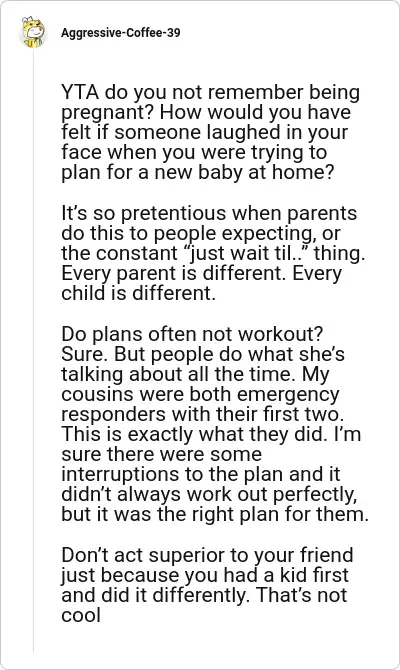Click the line 'responders with their first two.'

pyautogui.click(x=203, y=414)
